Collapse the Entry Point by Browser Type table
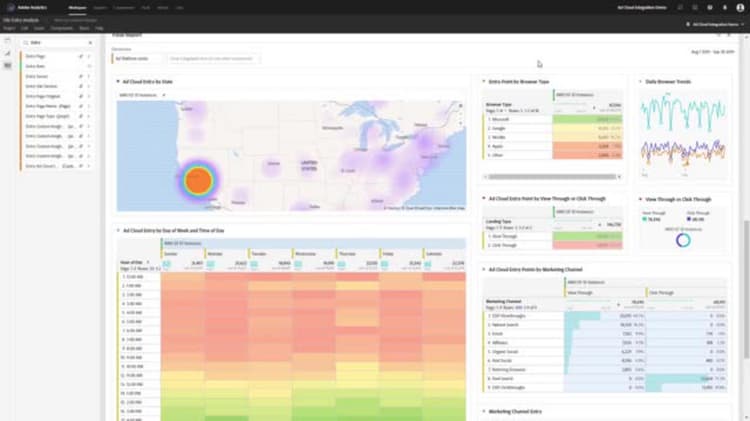 click(484, 82)
